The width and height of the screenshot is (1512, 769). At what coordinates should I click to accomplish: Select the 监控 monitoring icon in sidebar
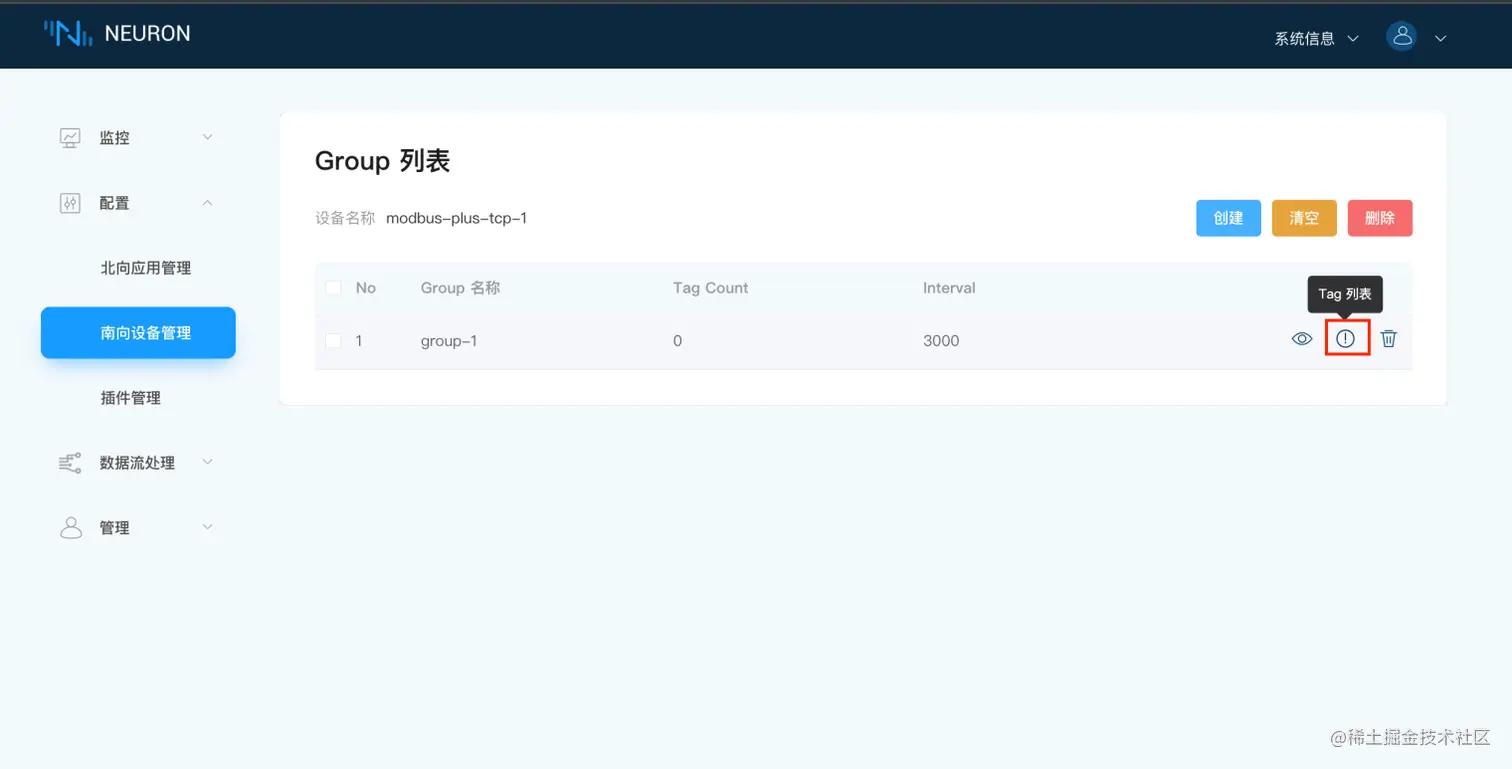[x=70, y=136]
